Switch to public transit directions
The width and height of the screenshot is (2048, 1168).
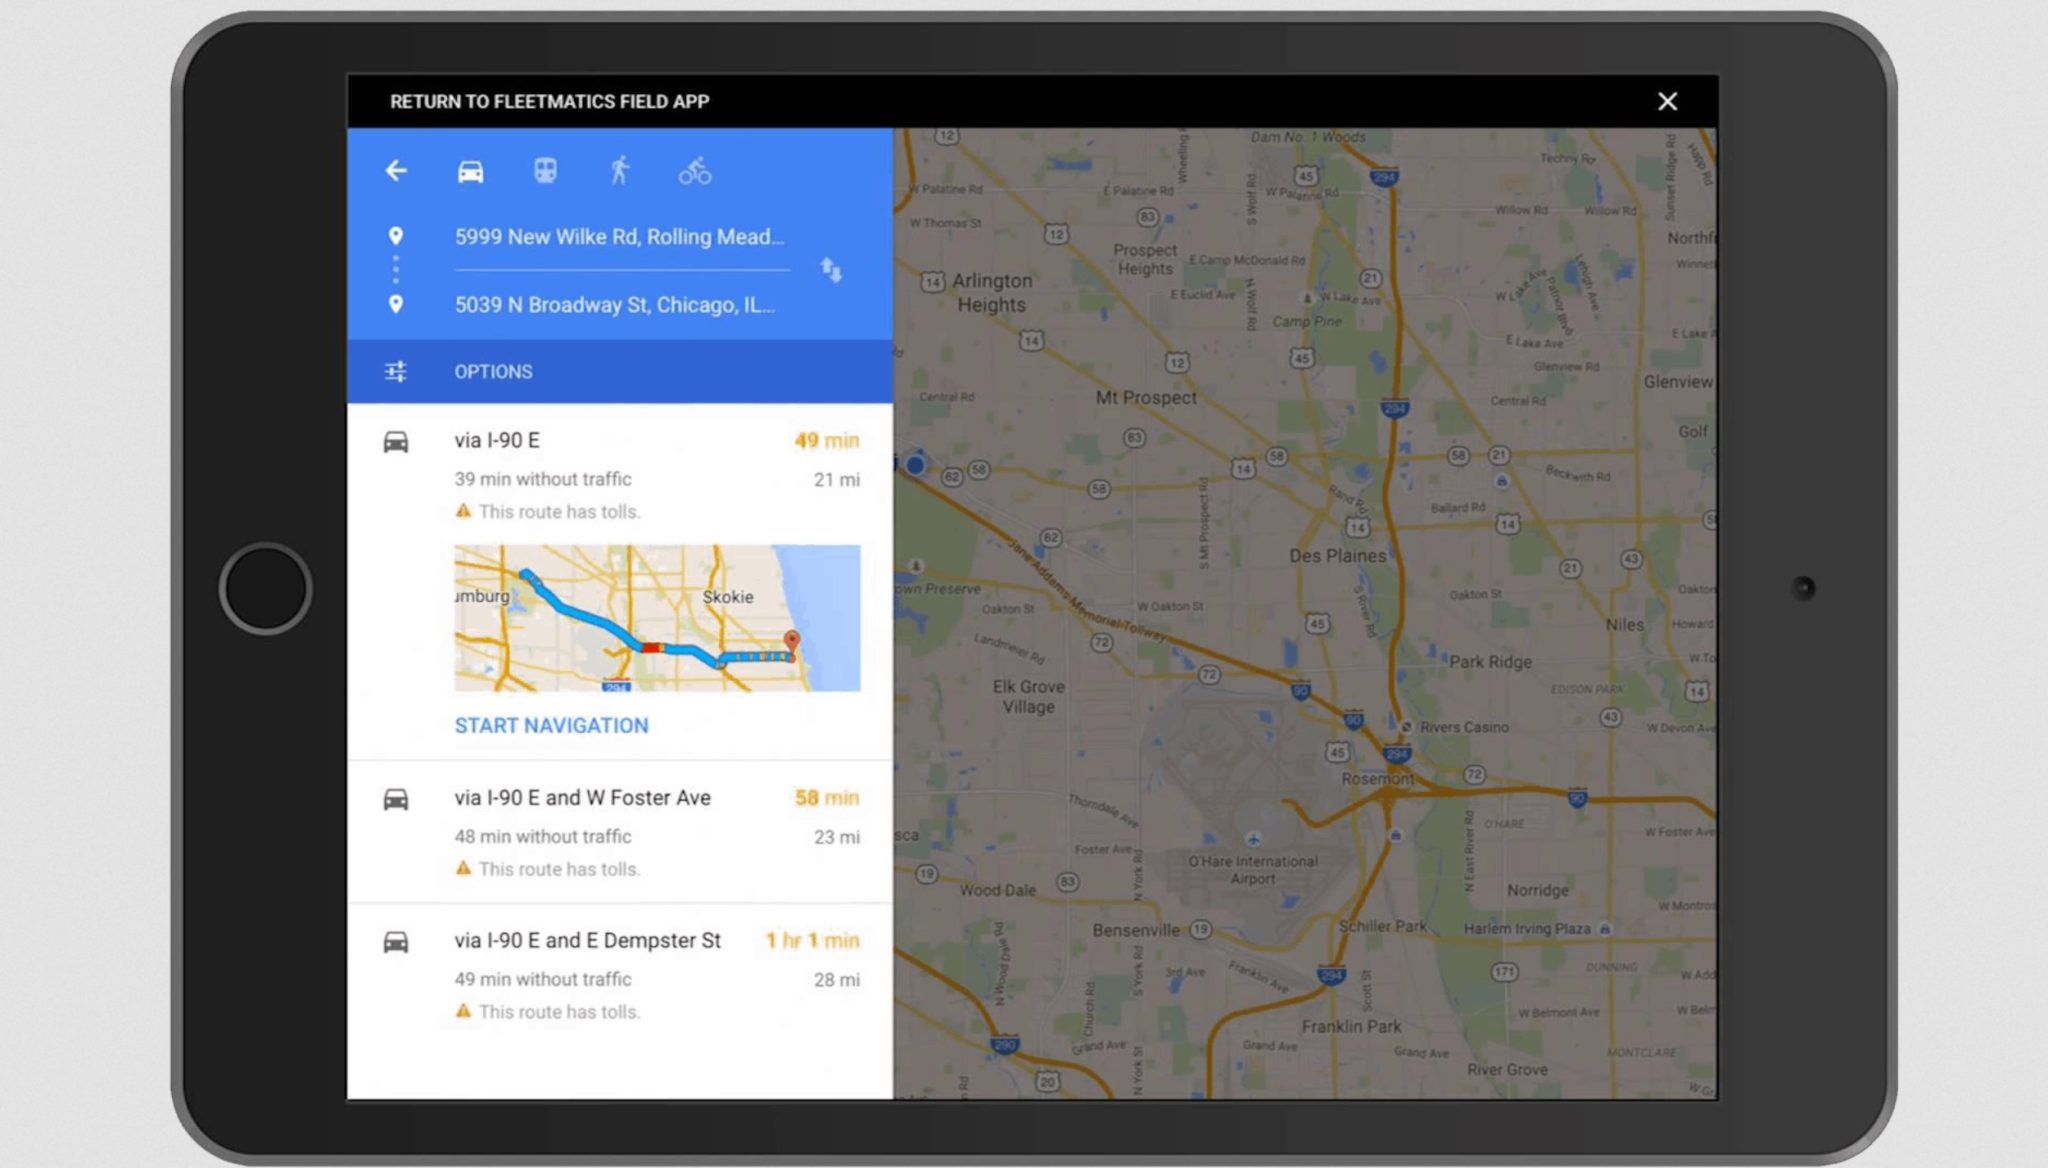point(545,170)
